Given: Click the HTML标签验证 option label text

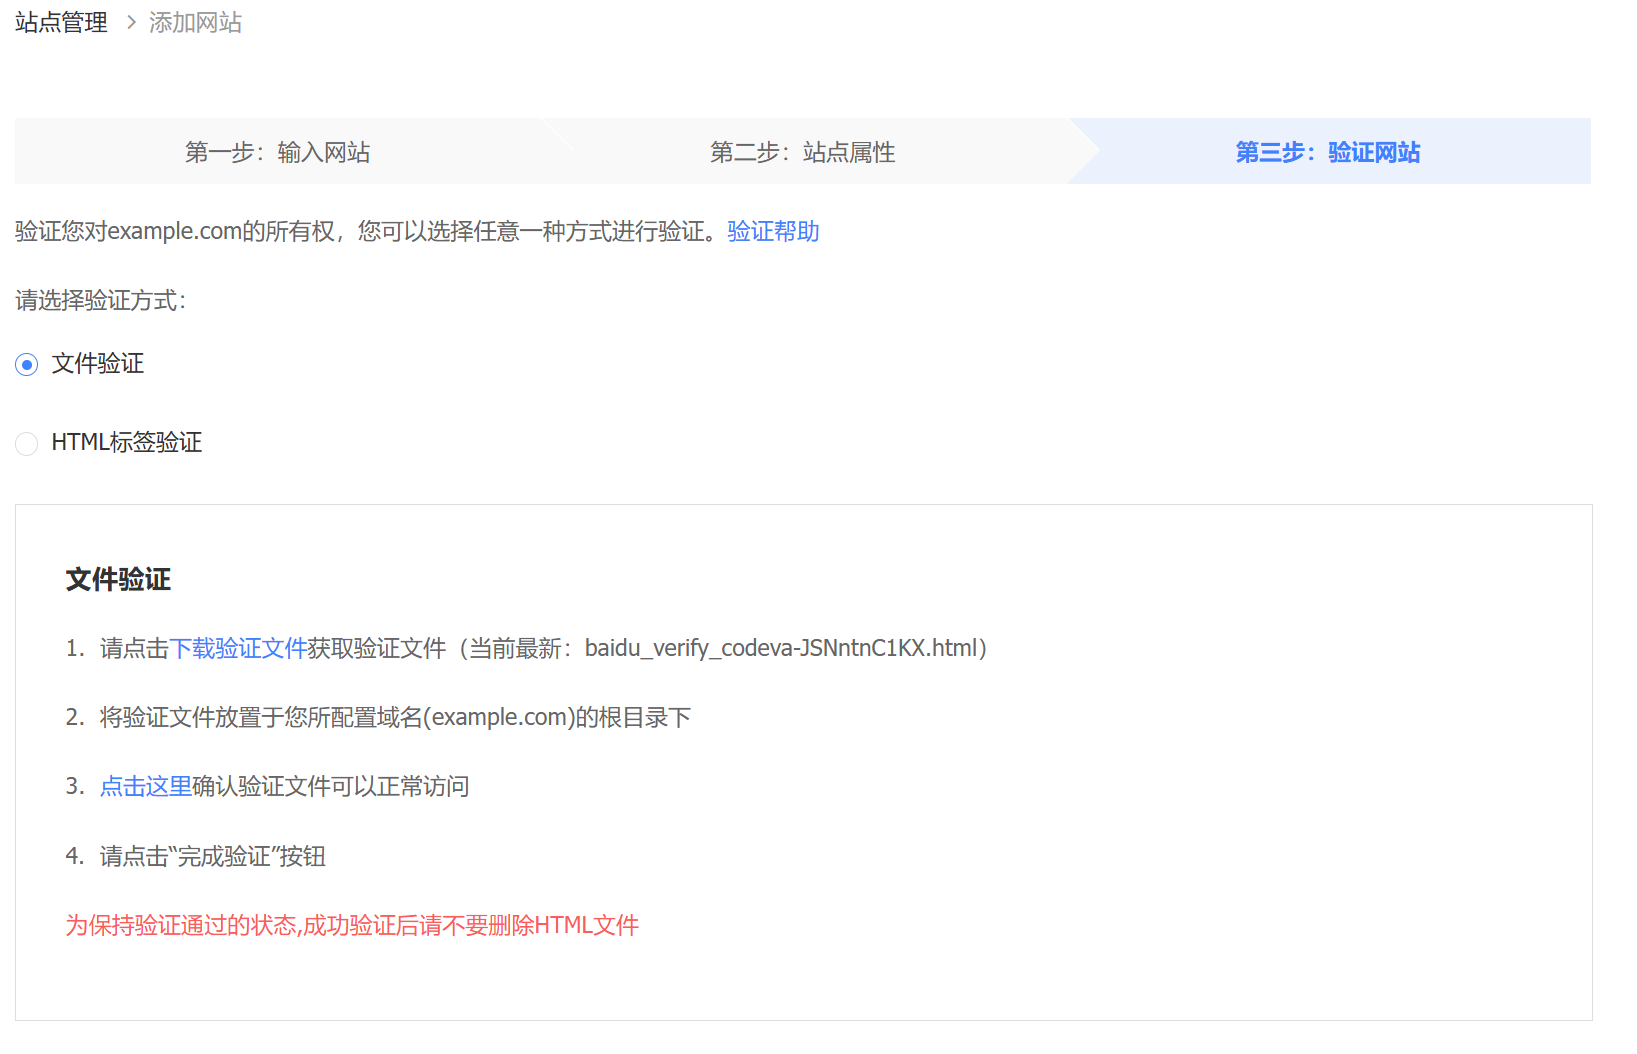Looking at the screenshot, I should 127,442.
